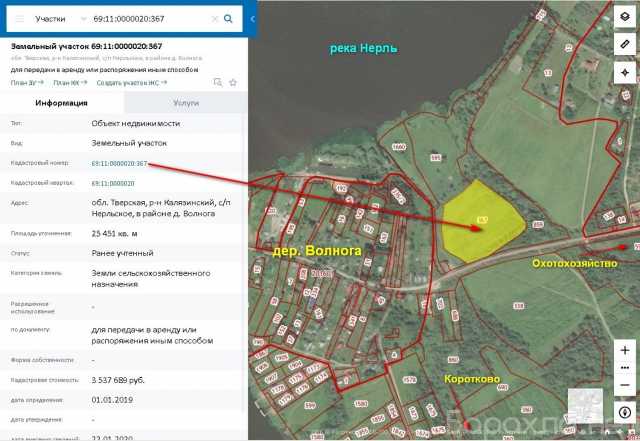
Task: Open the План КК link
Action: tap(70, 83)
